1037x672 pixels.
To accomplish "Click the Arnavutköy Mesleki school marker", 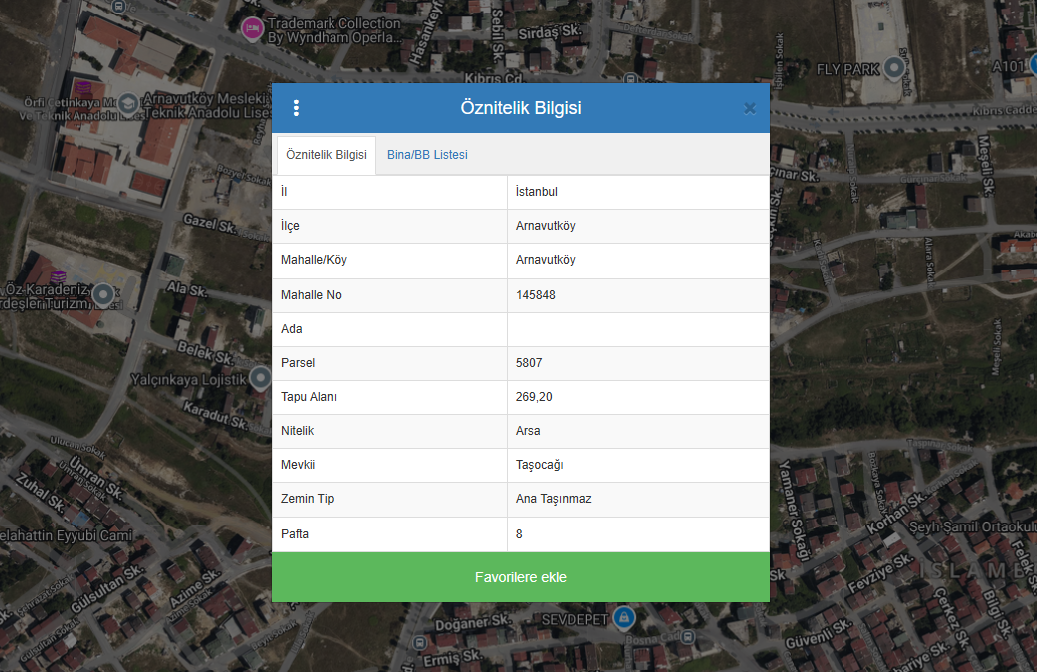I will coord(129,104).
